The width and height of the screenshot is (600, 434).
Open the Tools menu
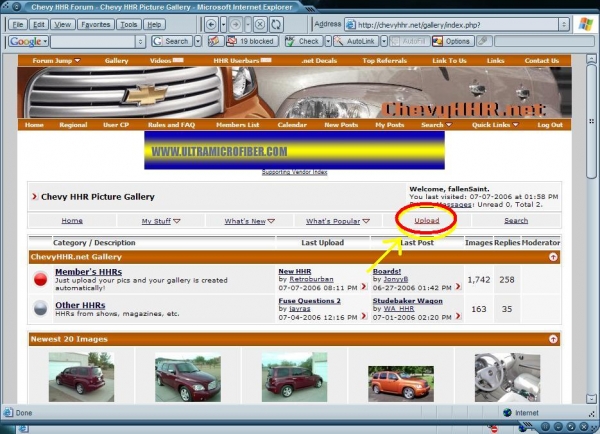[128, 23]
